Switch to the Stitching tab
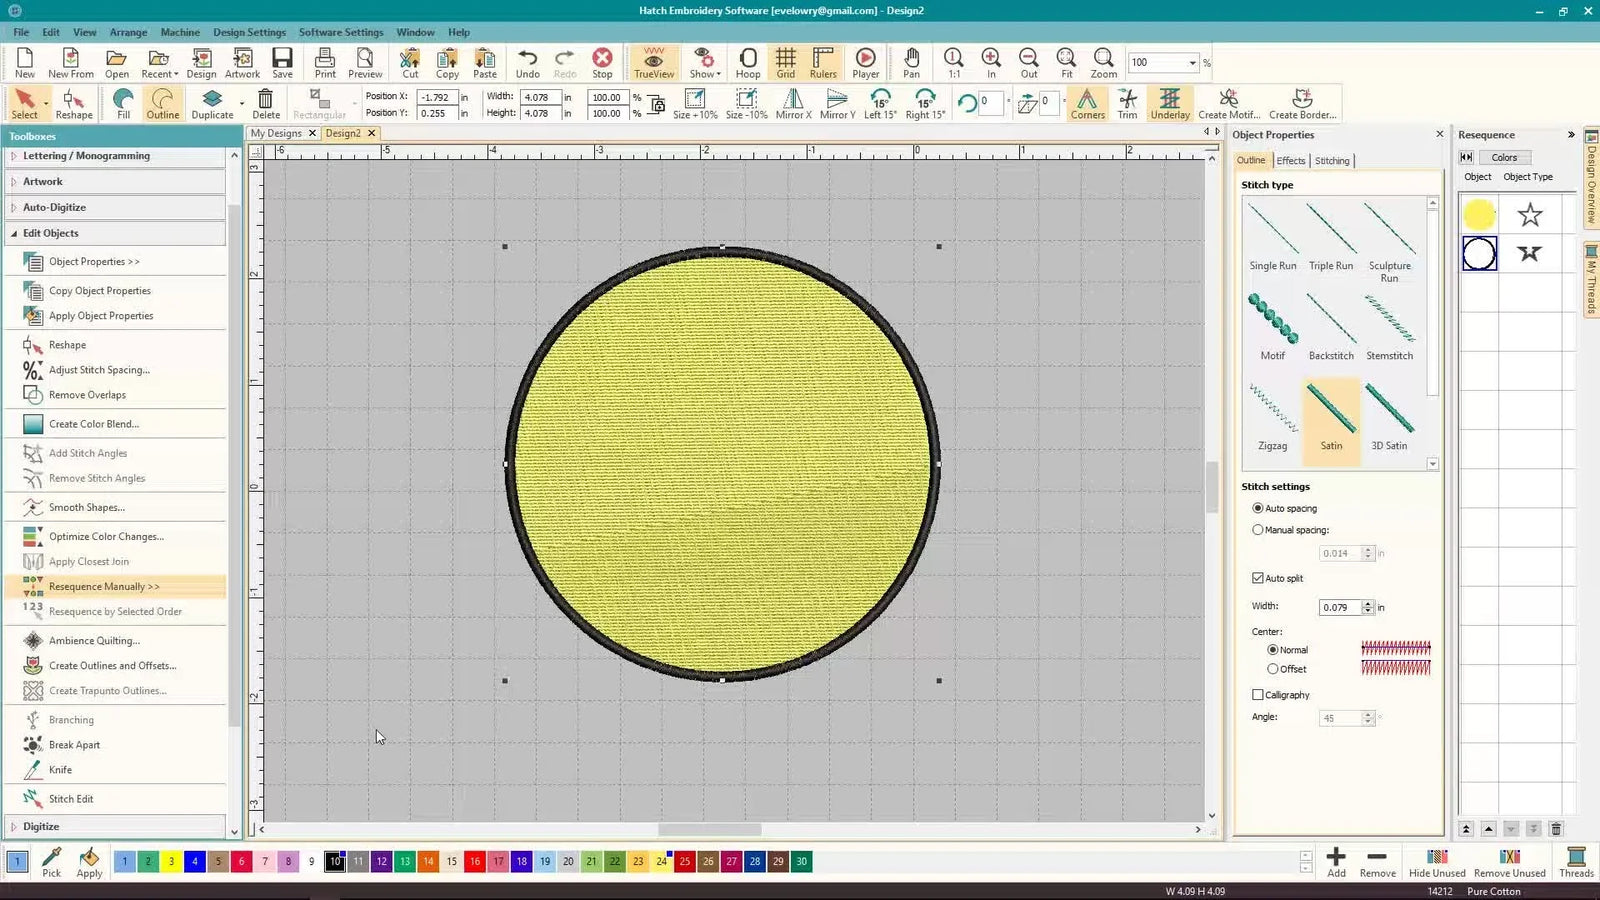The image size is (1600, 900). [x=1331, y=160]
